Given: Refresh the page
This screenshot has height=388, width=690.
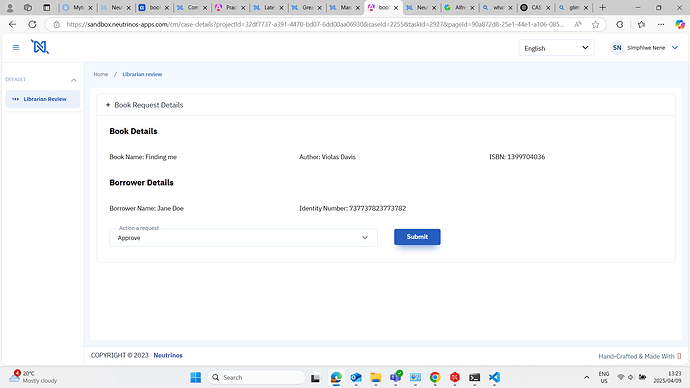Looking at the screenshot, I should pyautogui.click(x=32, y=25).
